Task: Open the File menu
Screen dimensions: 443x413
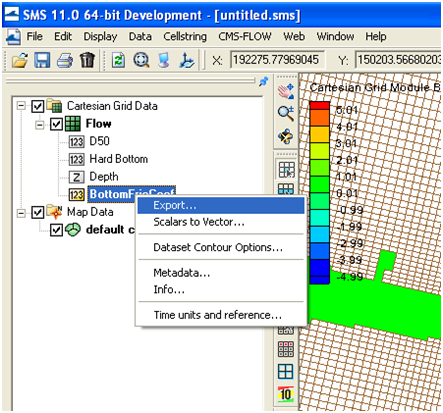Action: [35, 36]
